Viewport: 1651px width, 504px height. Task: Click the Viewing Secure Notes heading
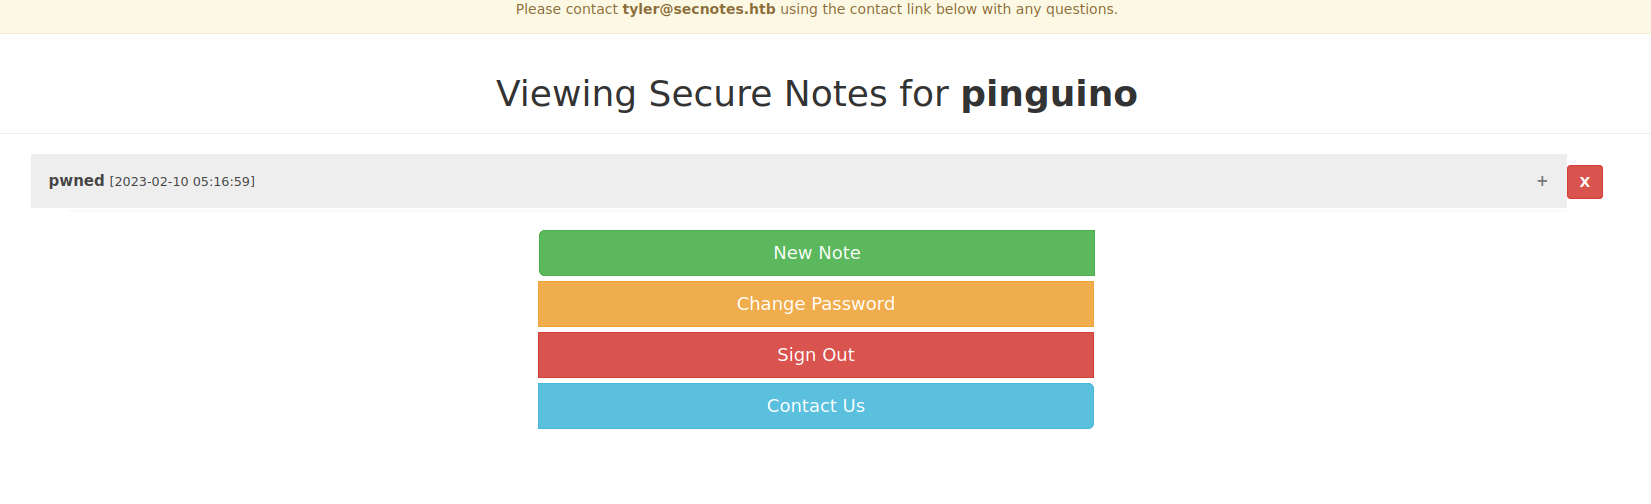click(817, 94)
